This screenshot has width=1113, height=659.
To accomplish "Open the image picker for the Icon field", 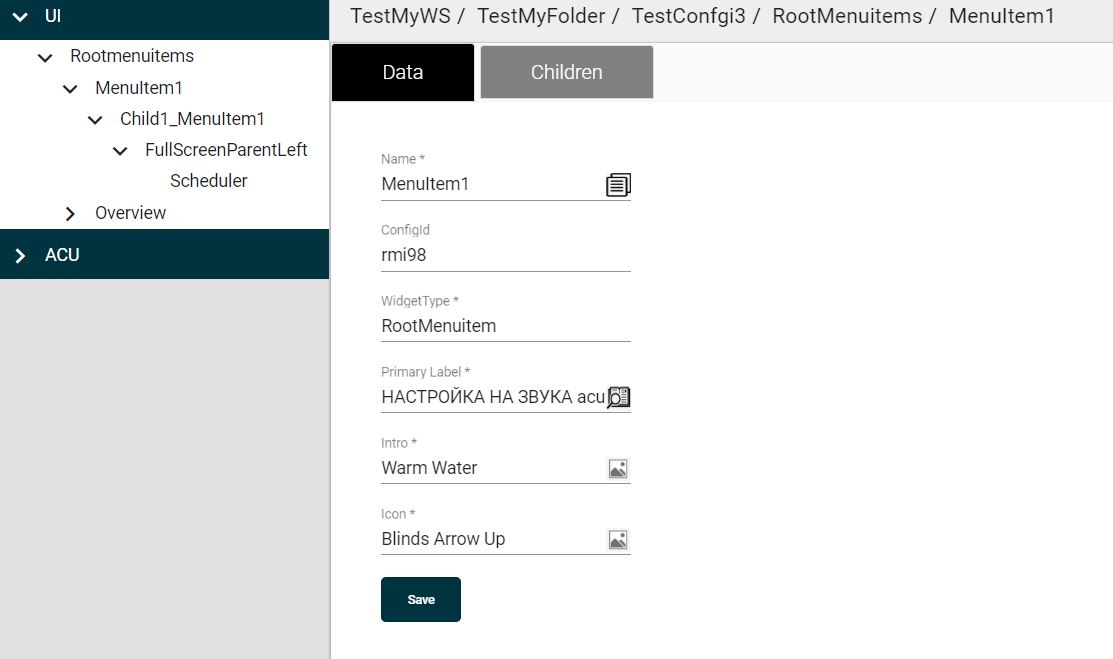I will click(x=618, y=539).
